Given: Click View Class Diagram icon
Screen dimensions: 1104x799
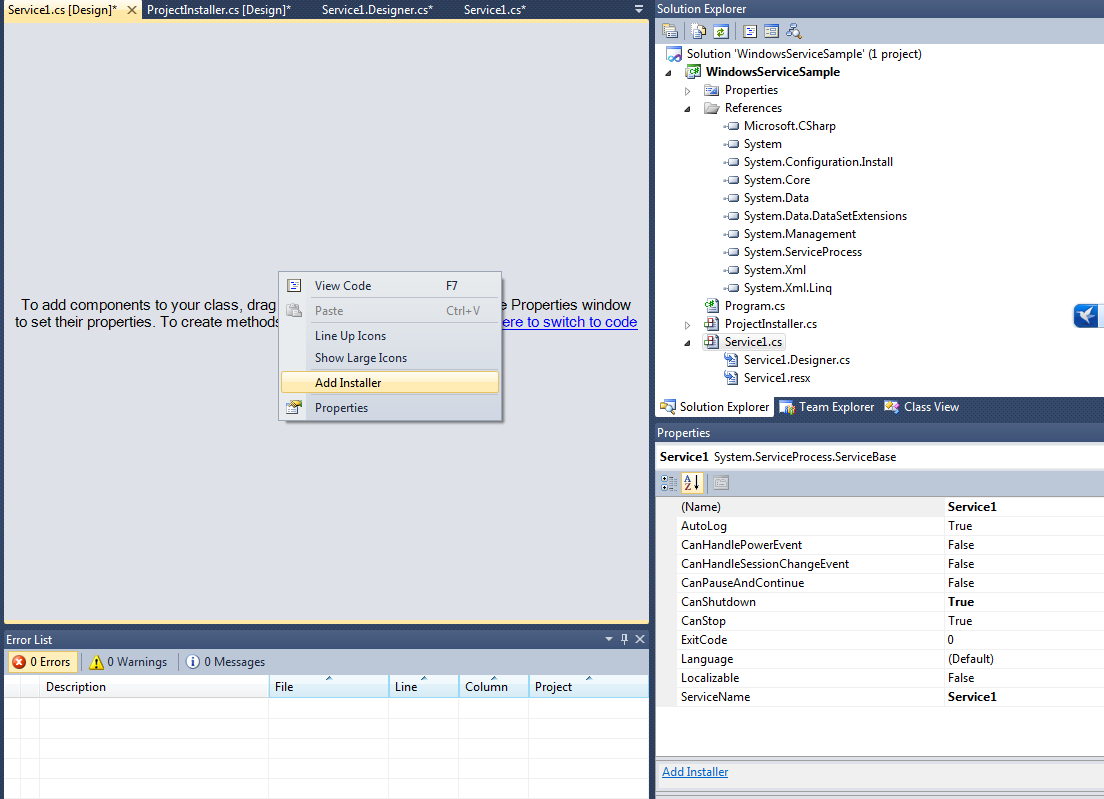Looking at the screenshot, I should [794, 31].
